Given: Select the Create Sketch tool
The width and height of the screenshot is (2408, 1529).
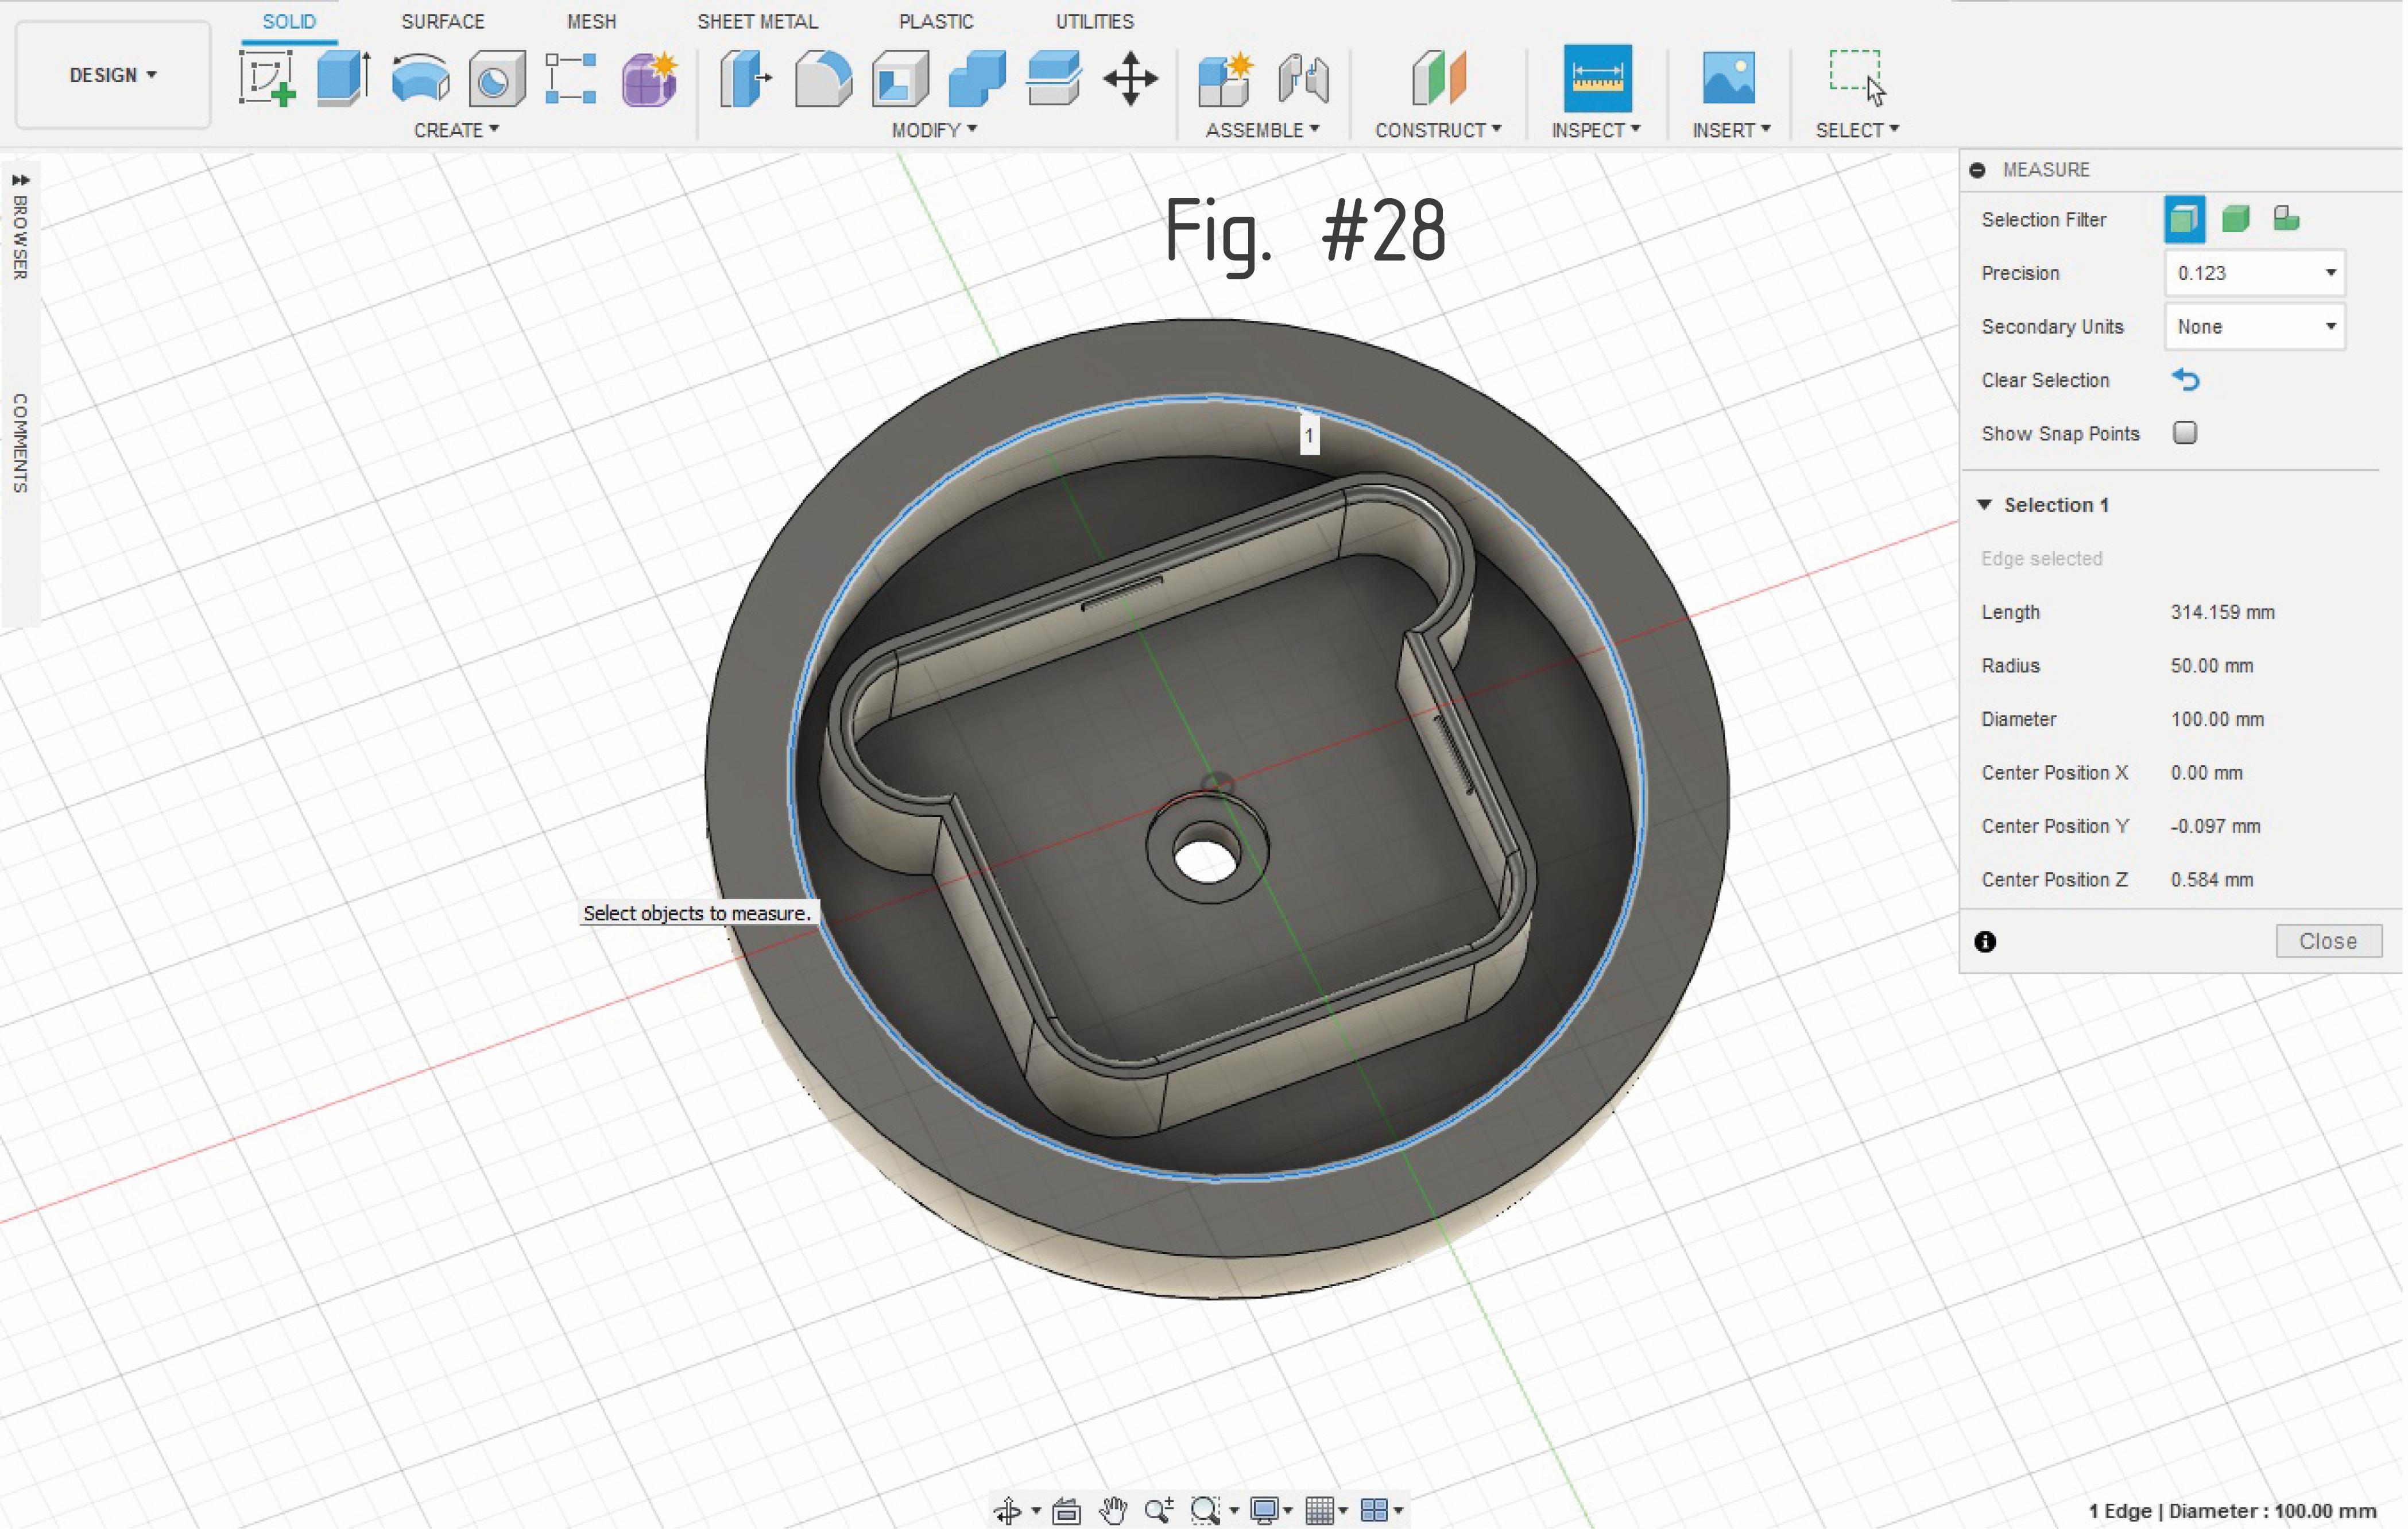Looking at the screenshot, I should tap(267, 78).
